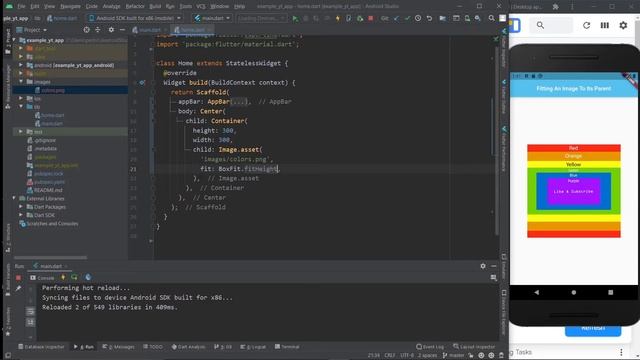640x360 pixels.
Task: Stop the app with the red toolbar square
Action: point(371,18)
